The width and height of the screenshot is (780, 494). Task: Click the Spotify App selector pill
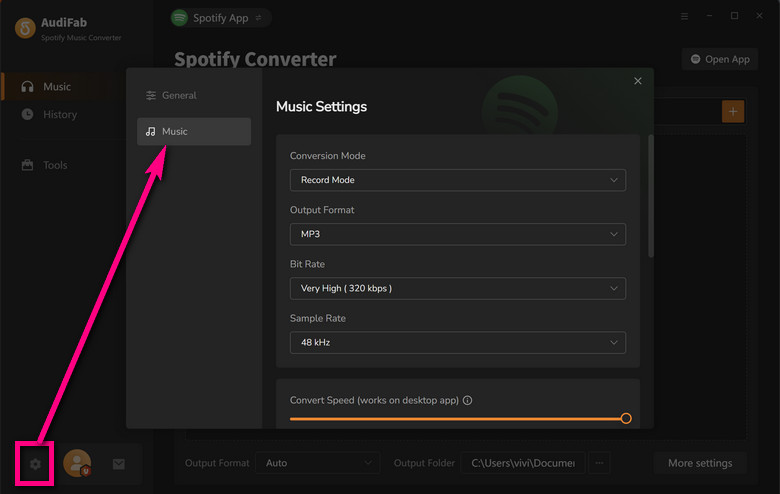(x=220, y=18)
